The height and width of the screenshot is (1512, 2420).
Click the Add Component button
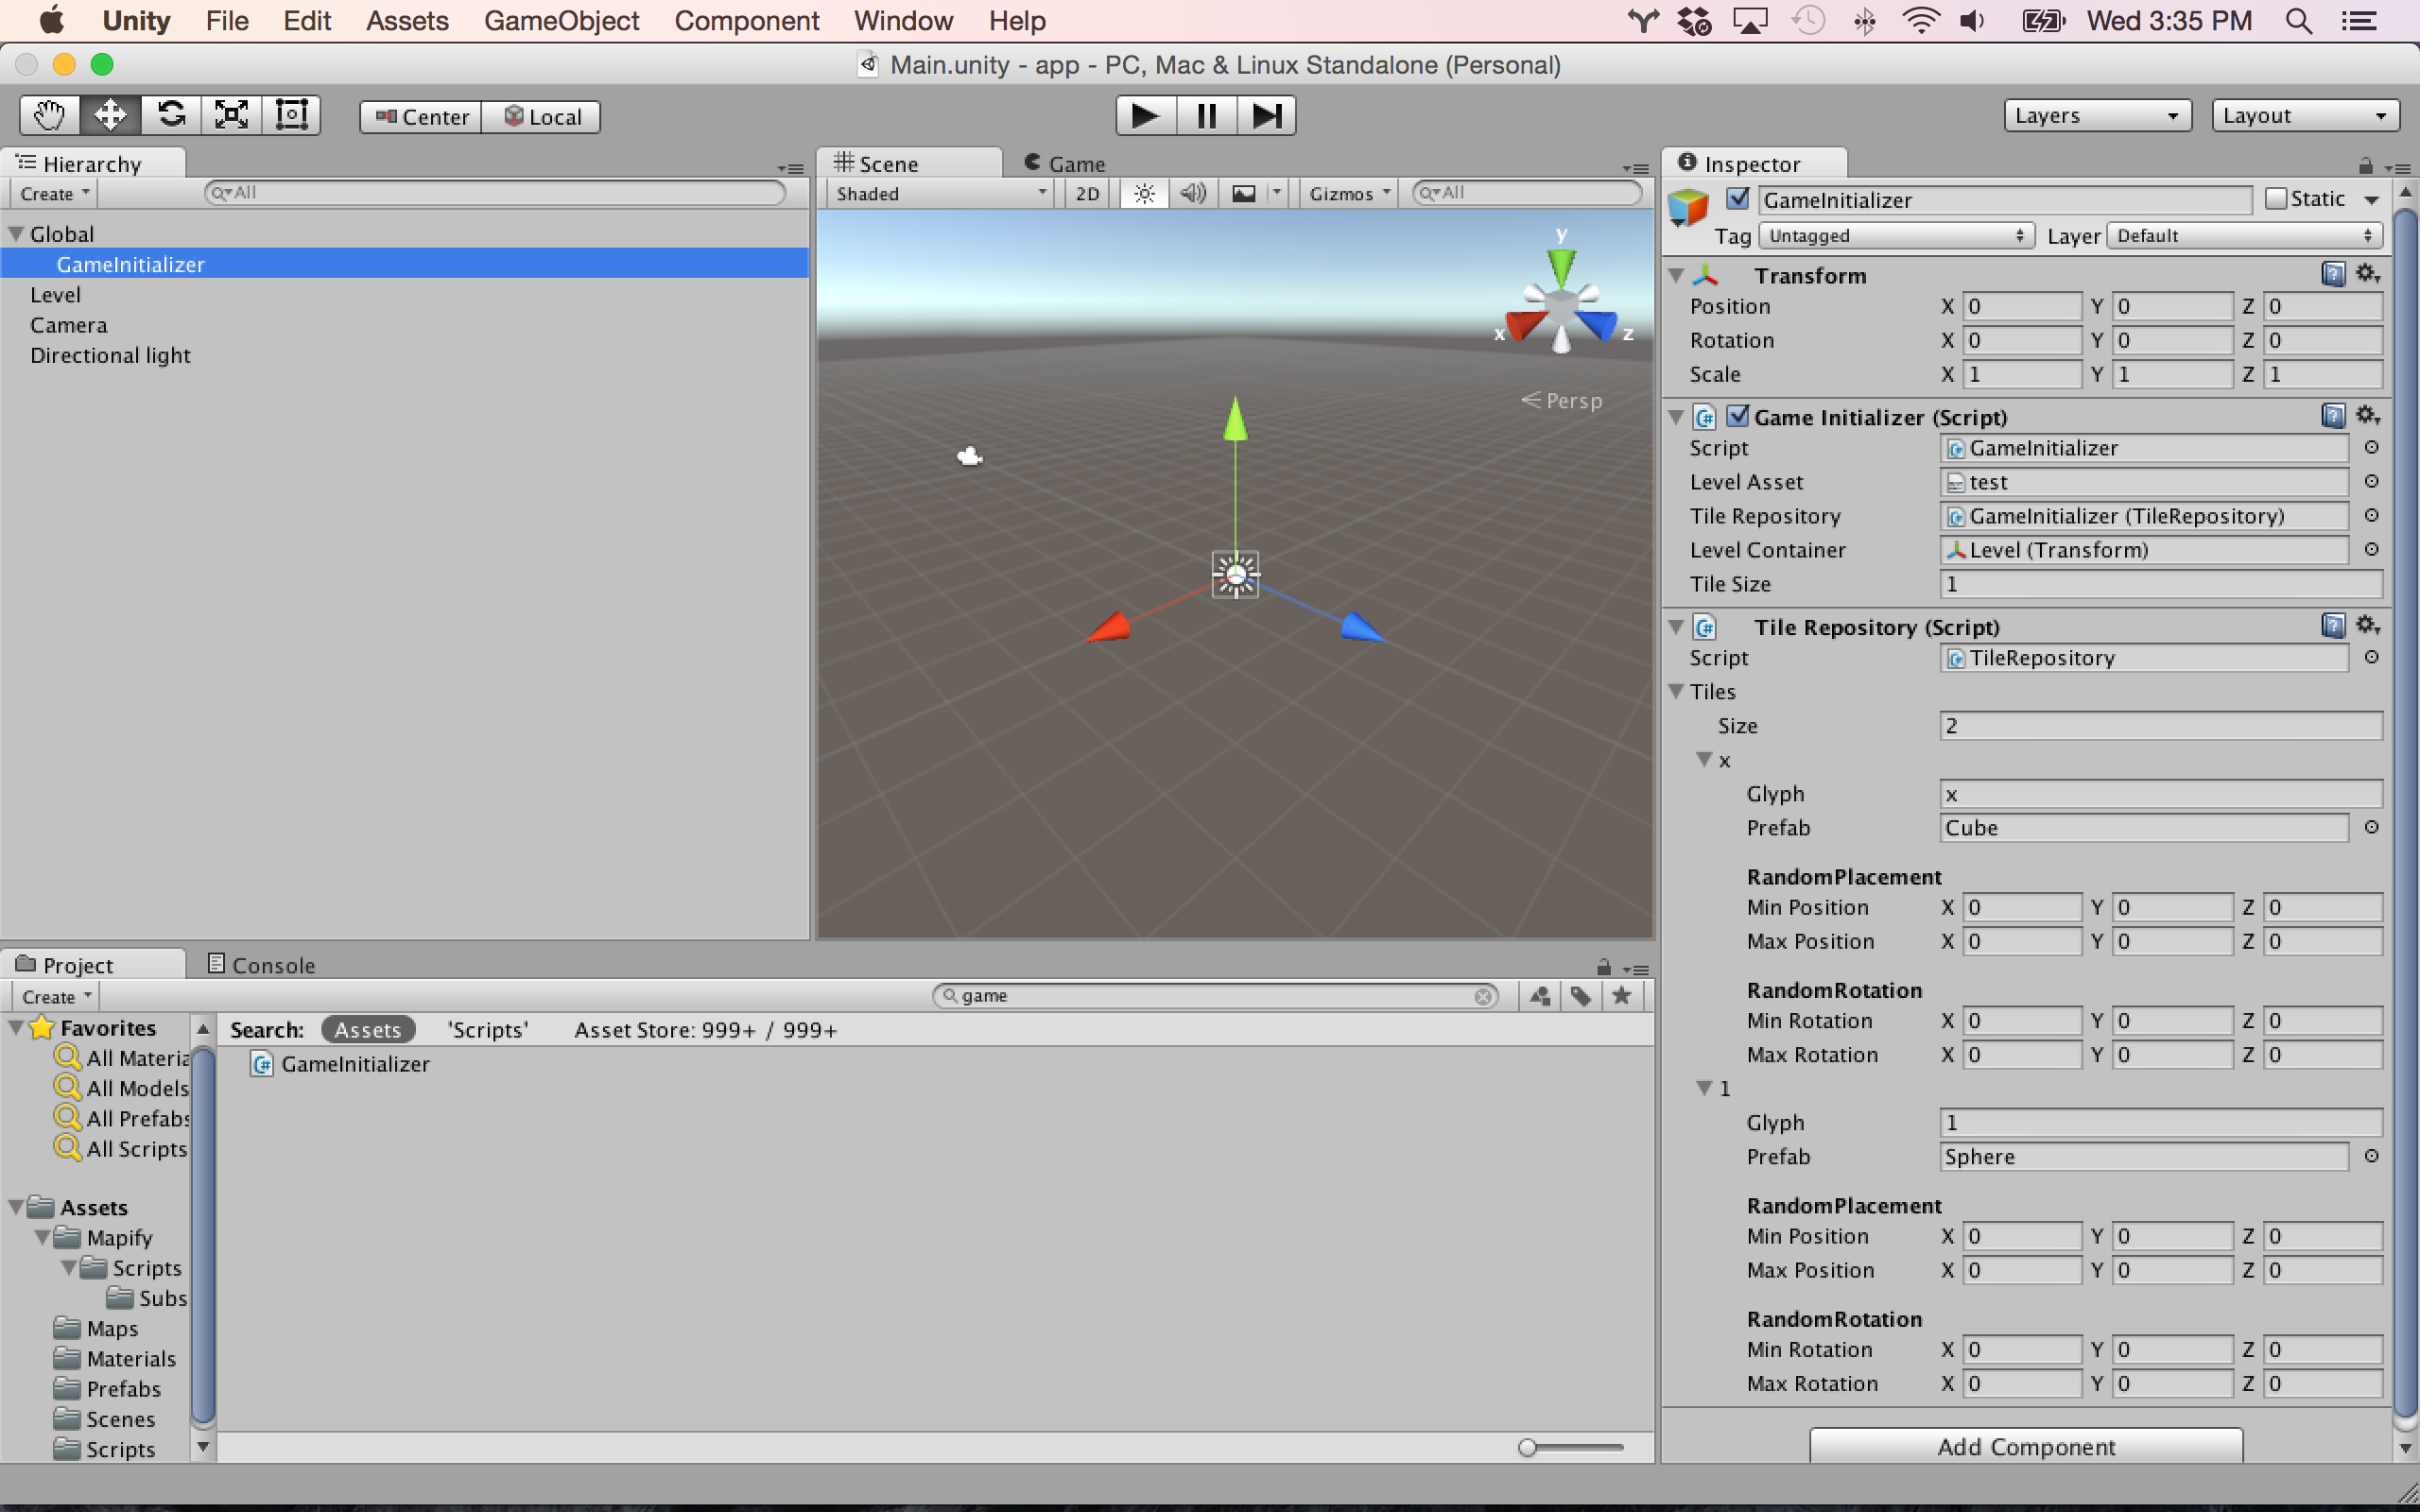tap(2026, 1446)
